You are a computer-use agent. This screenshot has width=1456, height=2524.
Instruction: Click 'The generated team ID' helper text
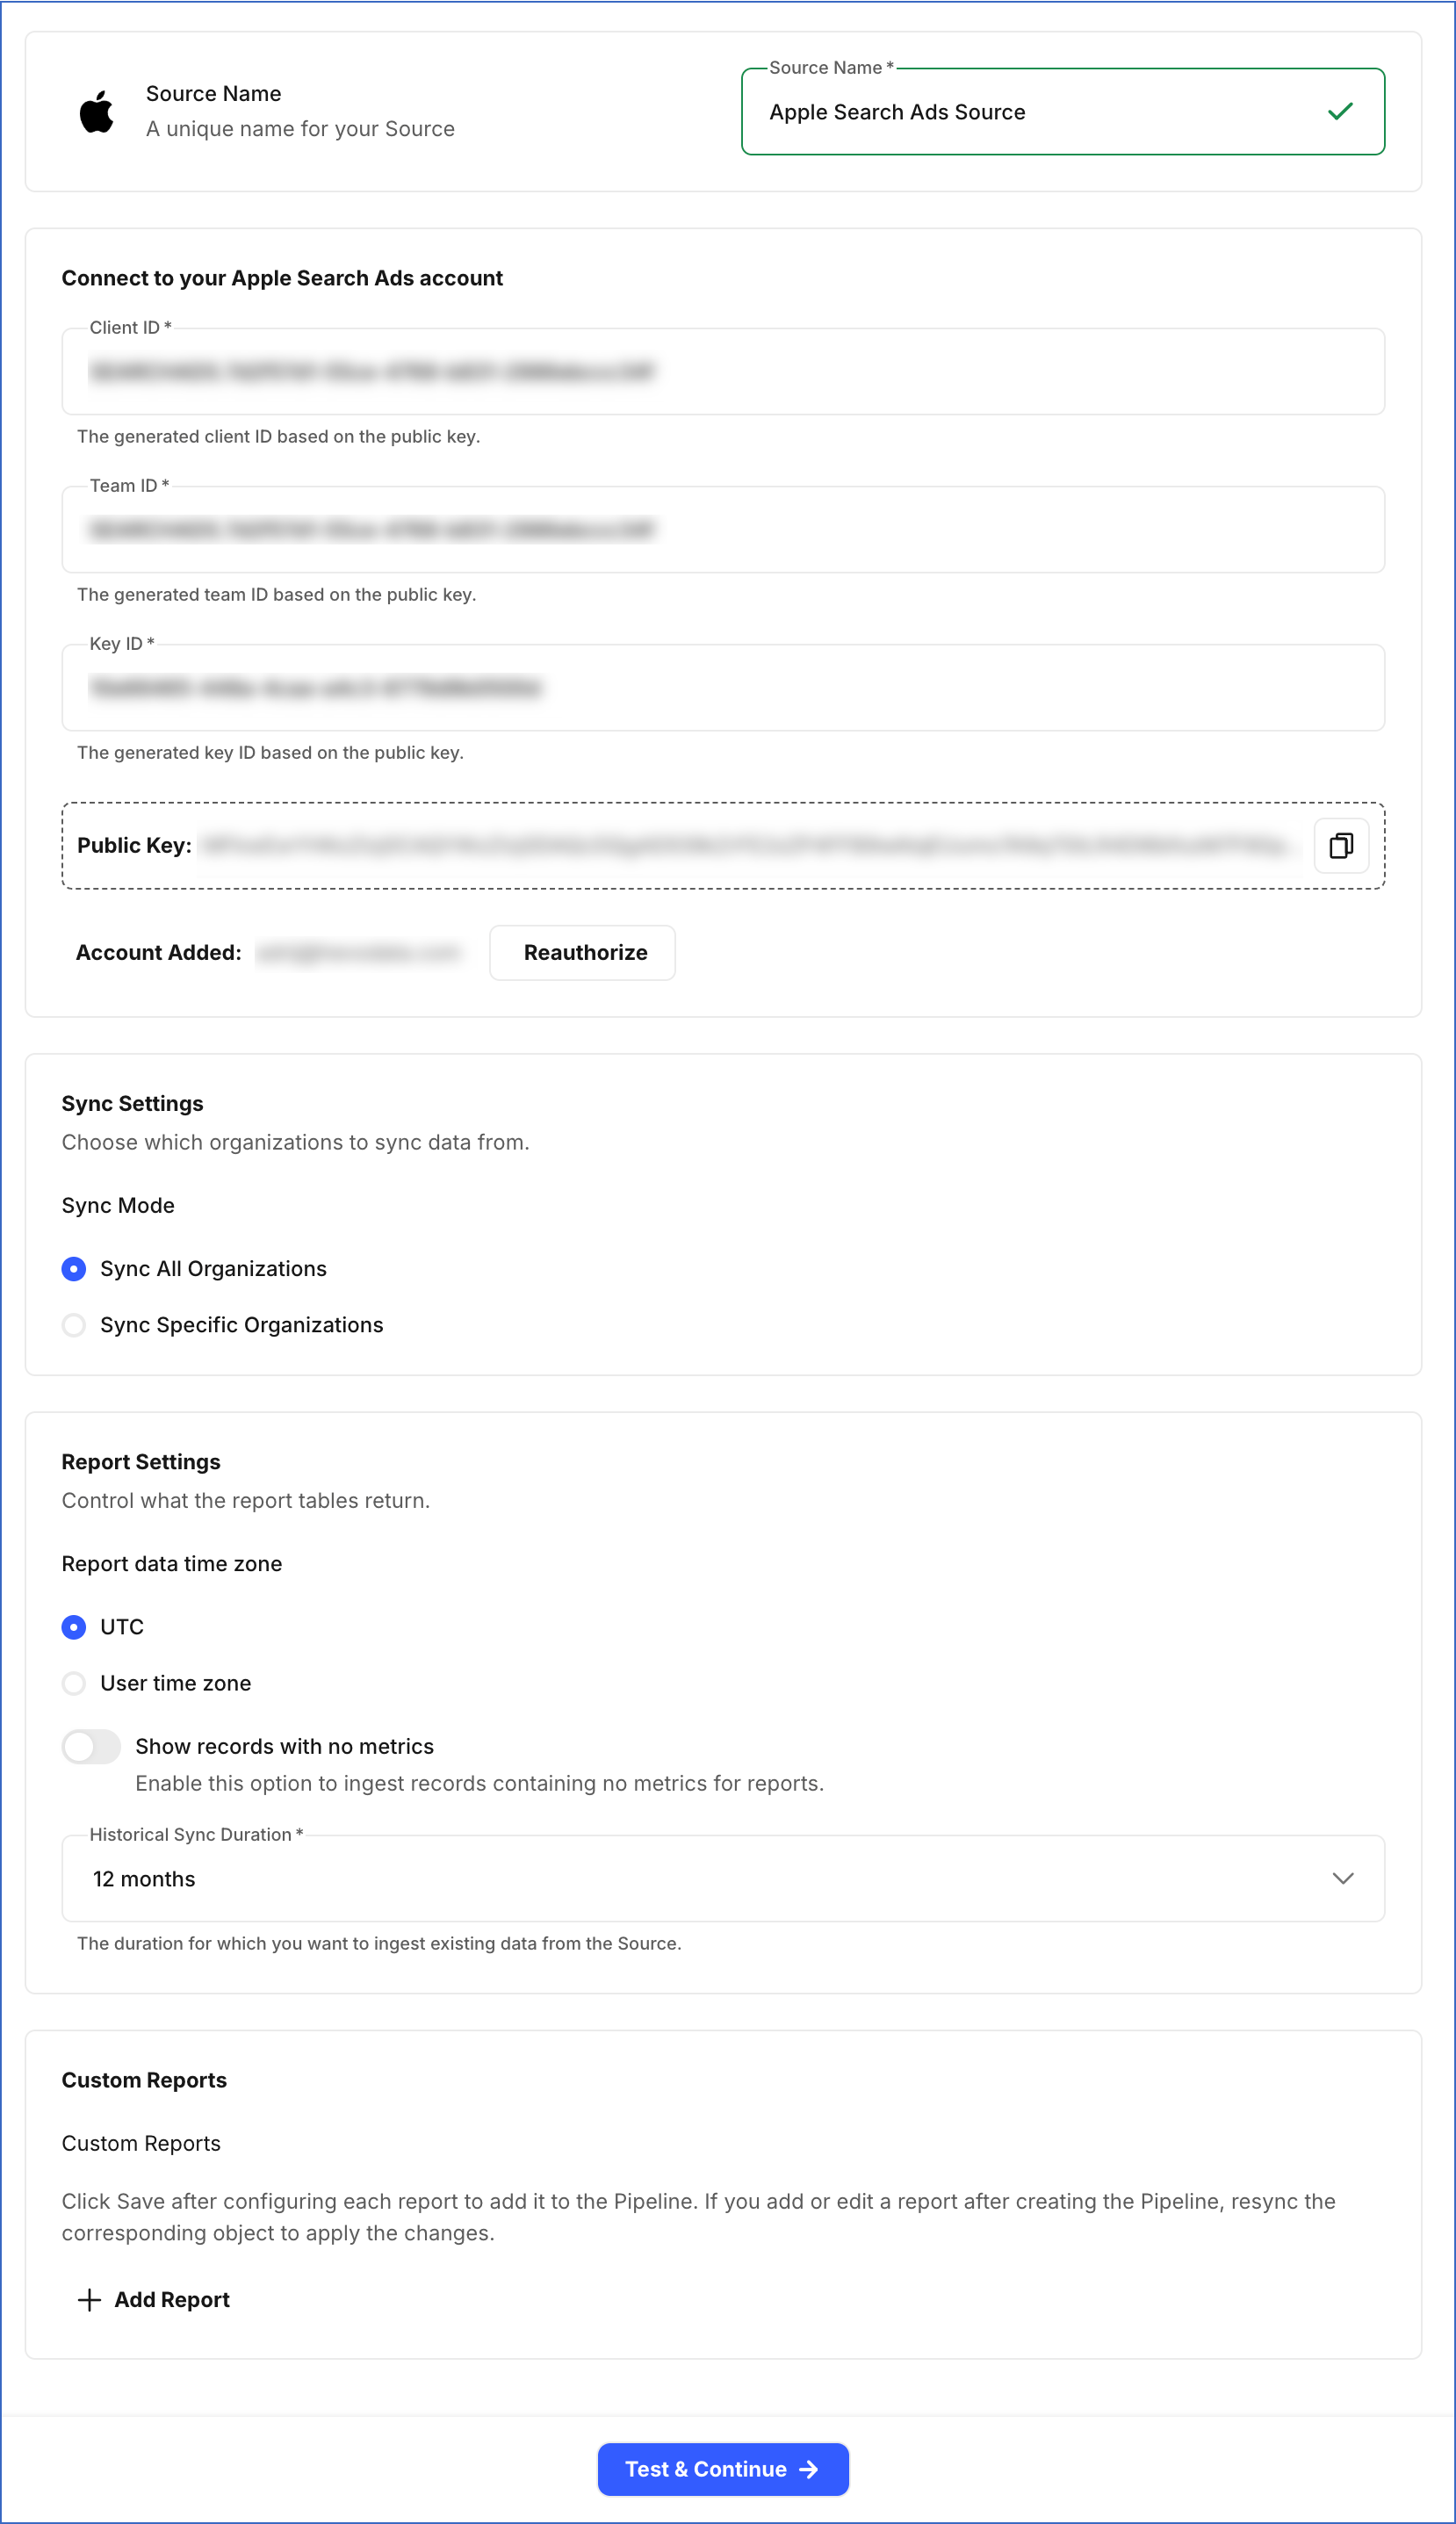coord(277,595)
